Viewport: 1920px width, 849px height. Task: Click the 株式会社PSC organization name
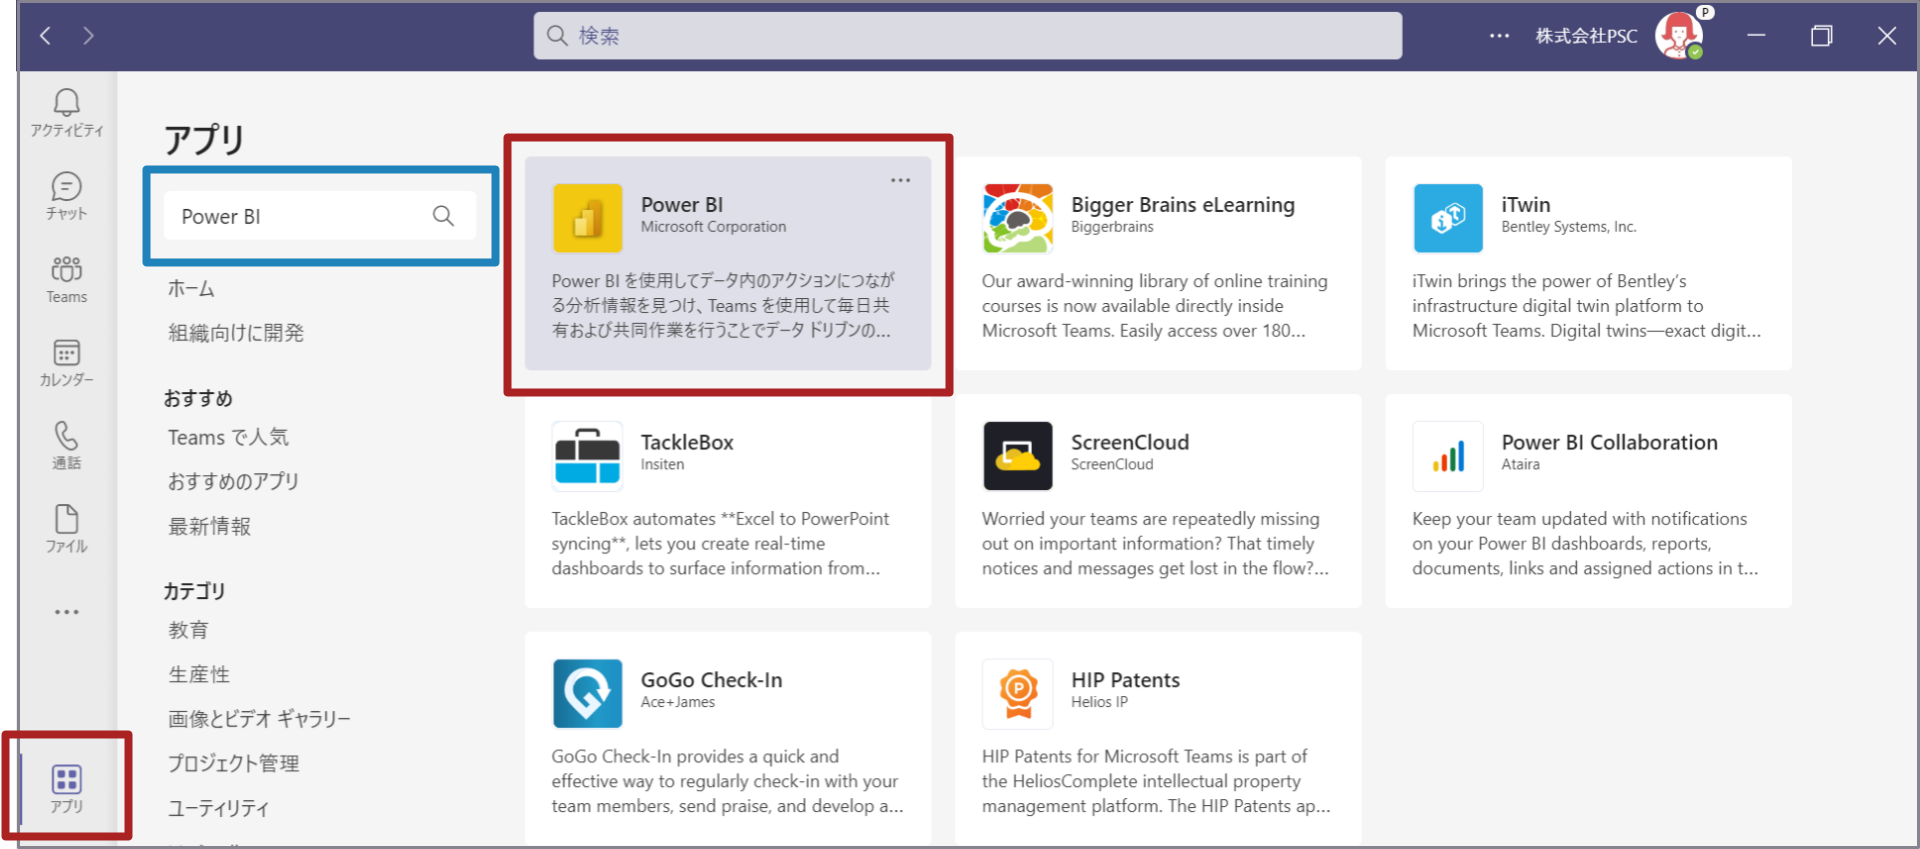point(1587,36)
